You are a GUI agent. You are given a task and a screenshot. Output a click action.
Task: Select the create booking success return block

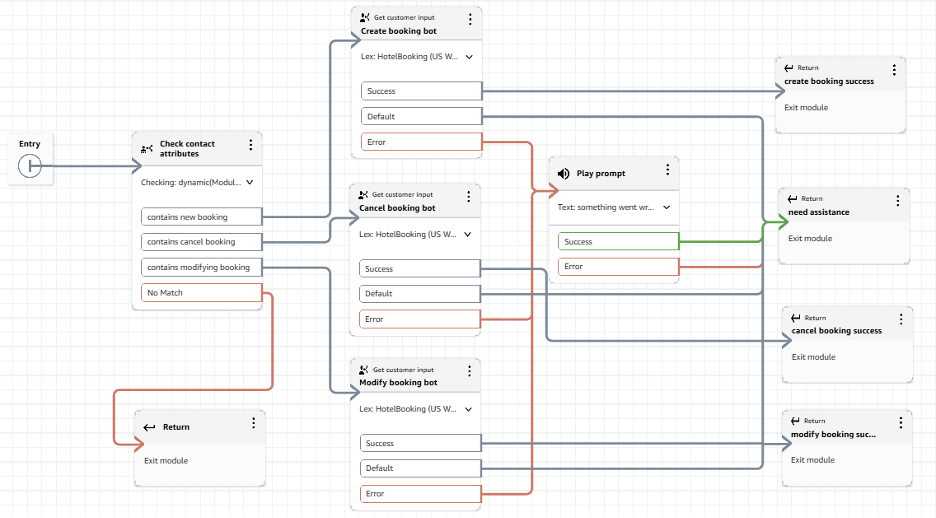[839, 81]
